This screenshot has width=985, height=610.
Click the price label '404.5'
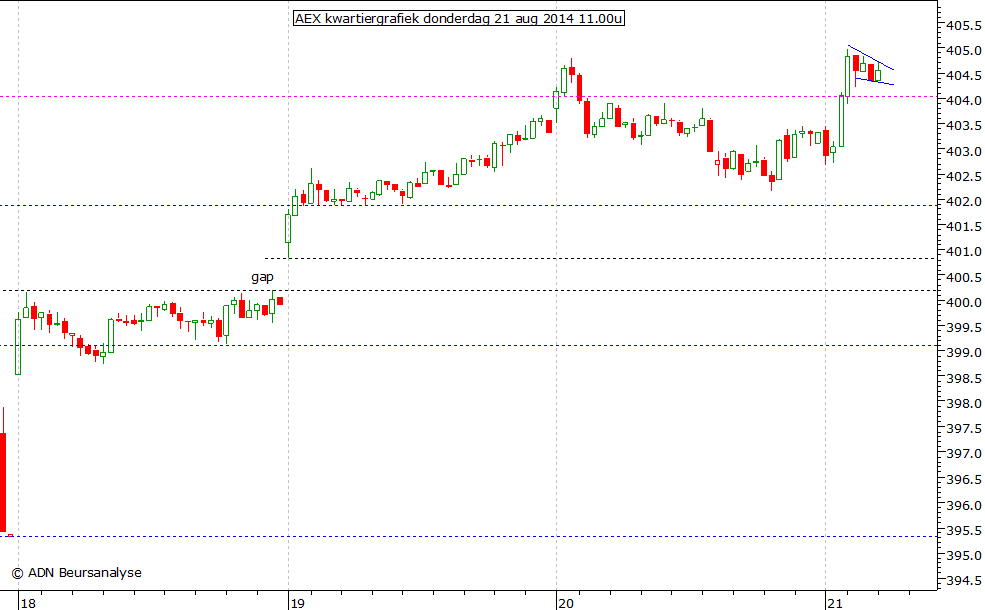click(964, 75)
